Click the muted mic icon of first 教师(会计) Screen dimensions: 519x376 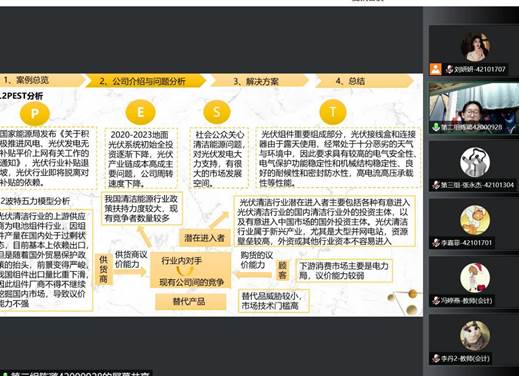point(435,301)
